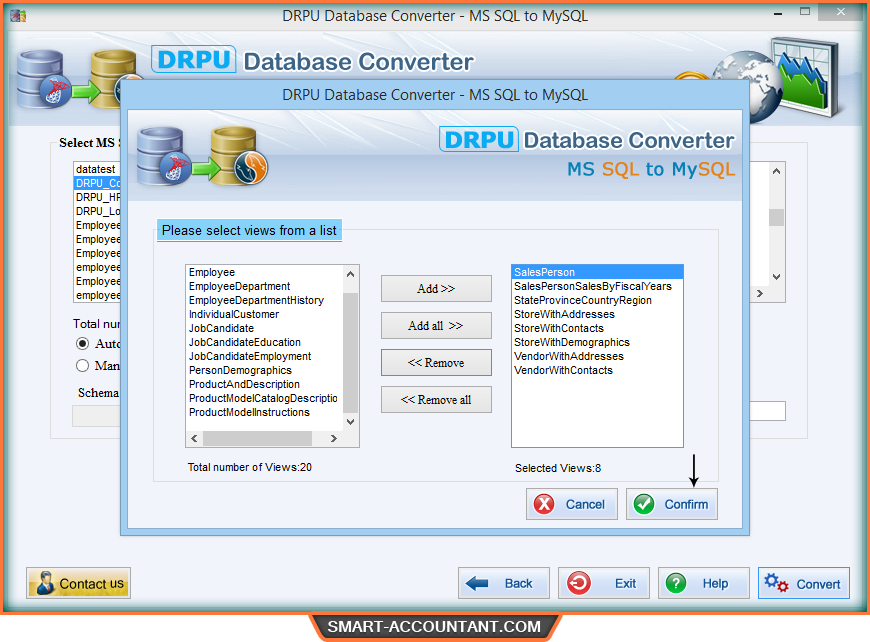Select Employee in available views list
The width and height of the screenshot is (870, 642).
[264, 272]
